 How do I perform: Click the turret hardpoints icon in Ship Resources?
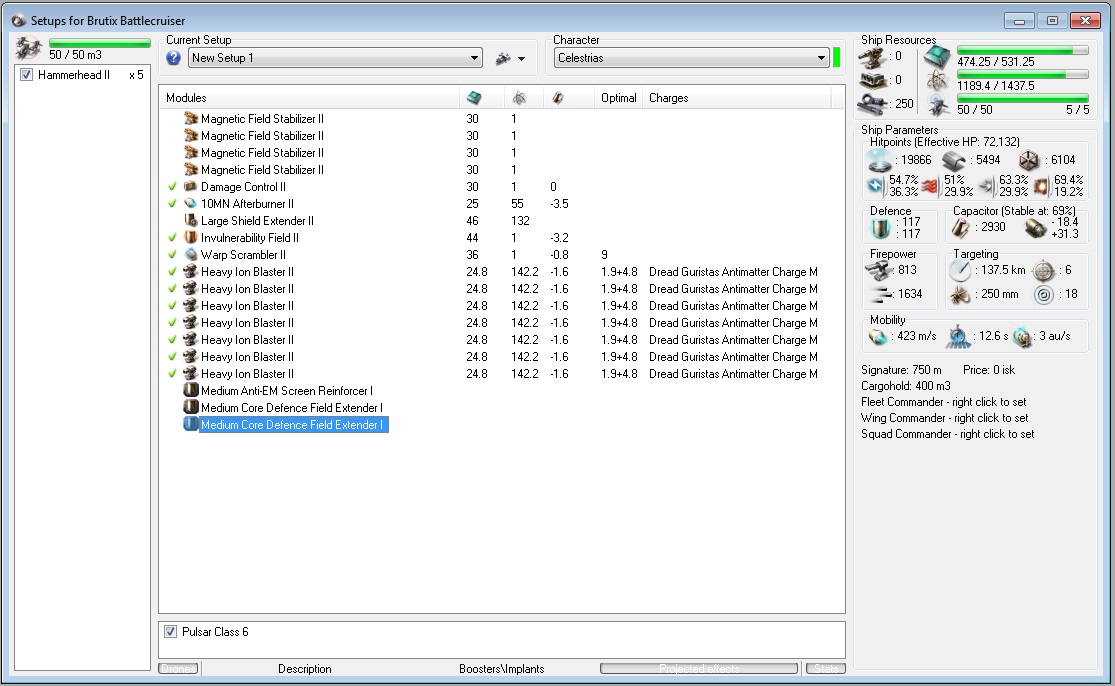point(873,57)
